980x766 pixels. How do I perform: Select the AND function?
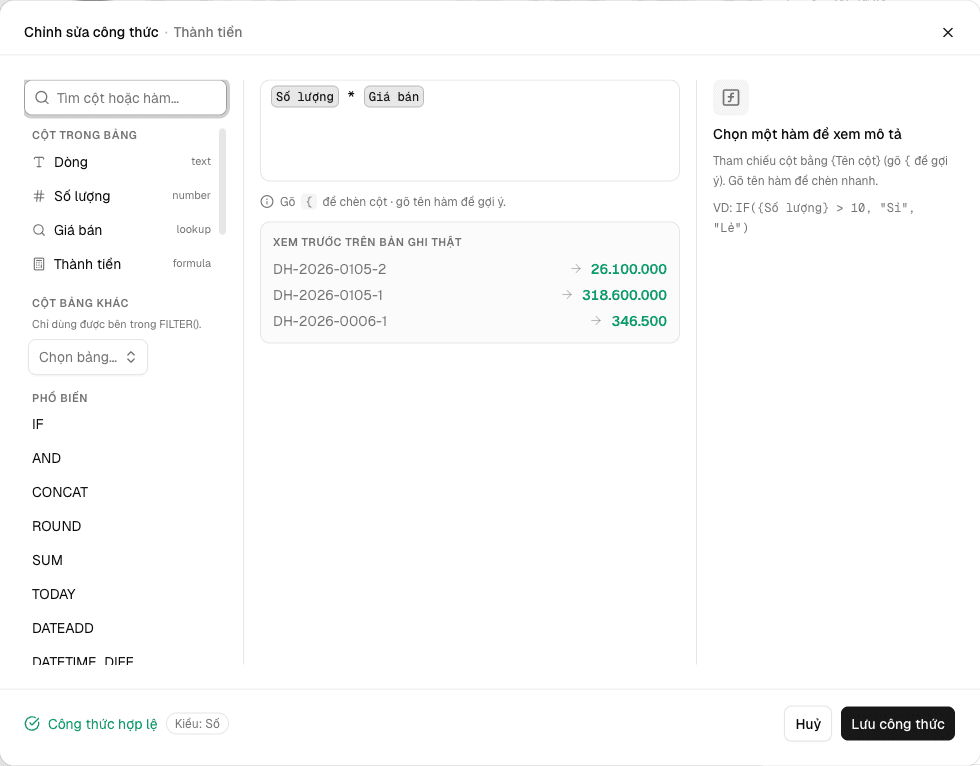click(x=46, y=458)
